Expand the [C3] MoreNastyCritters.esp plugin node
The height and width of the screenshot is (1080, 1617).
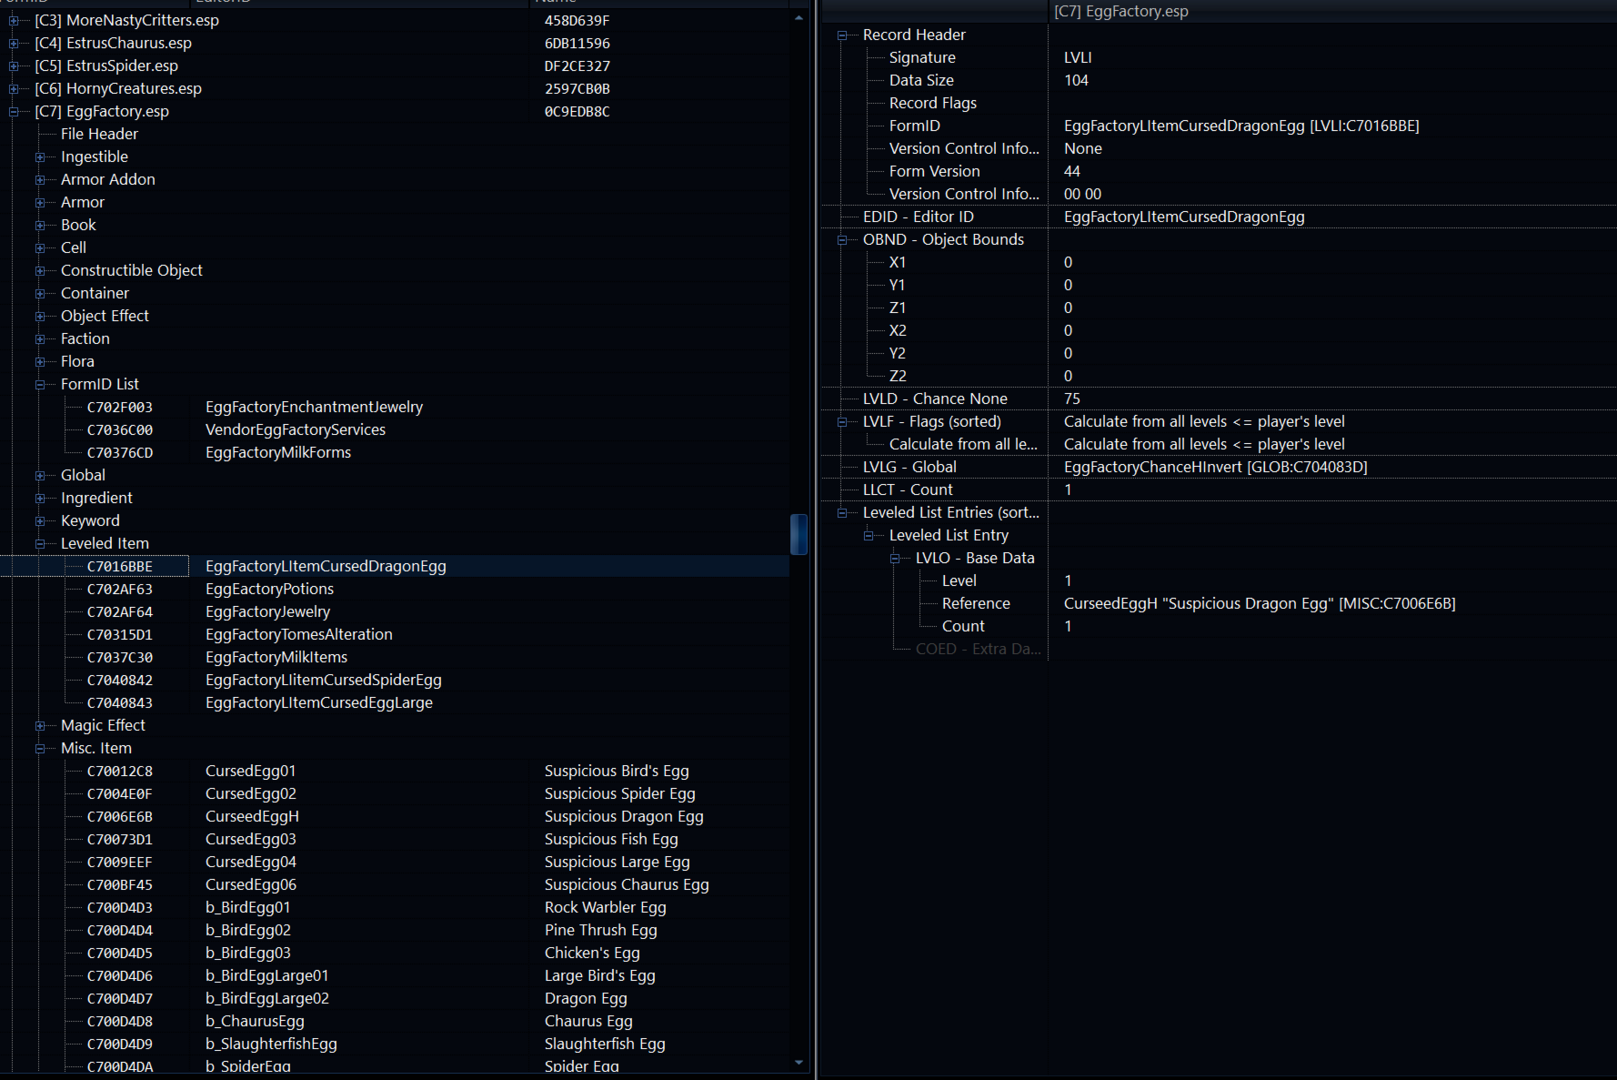(x=14, y=20)
